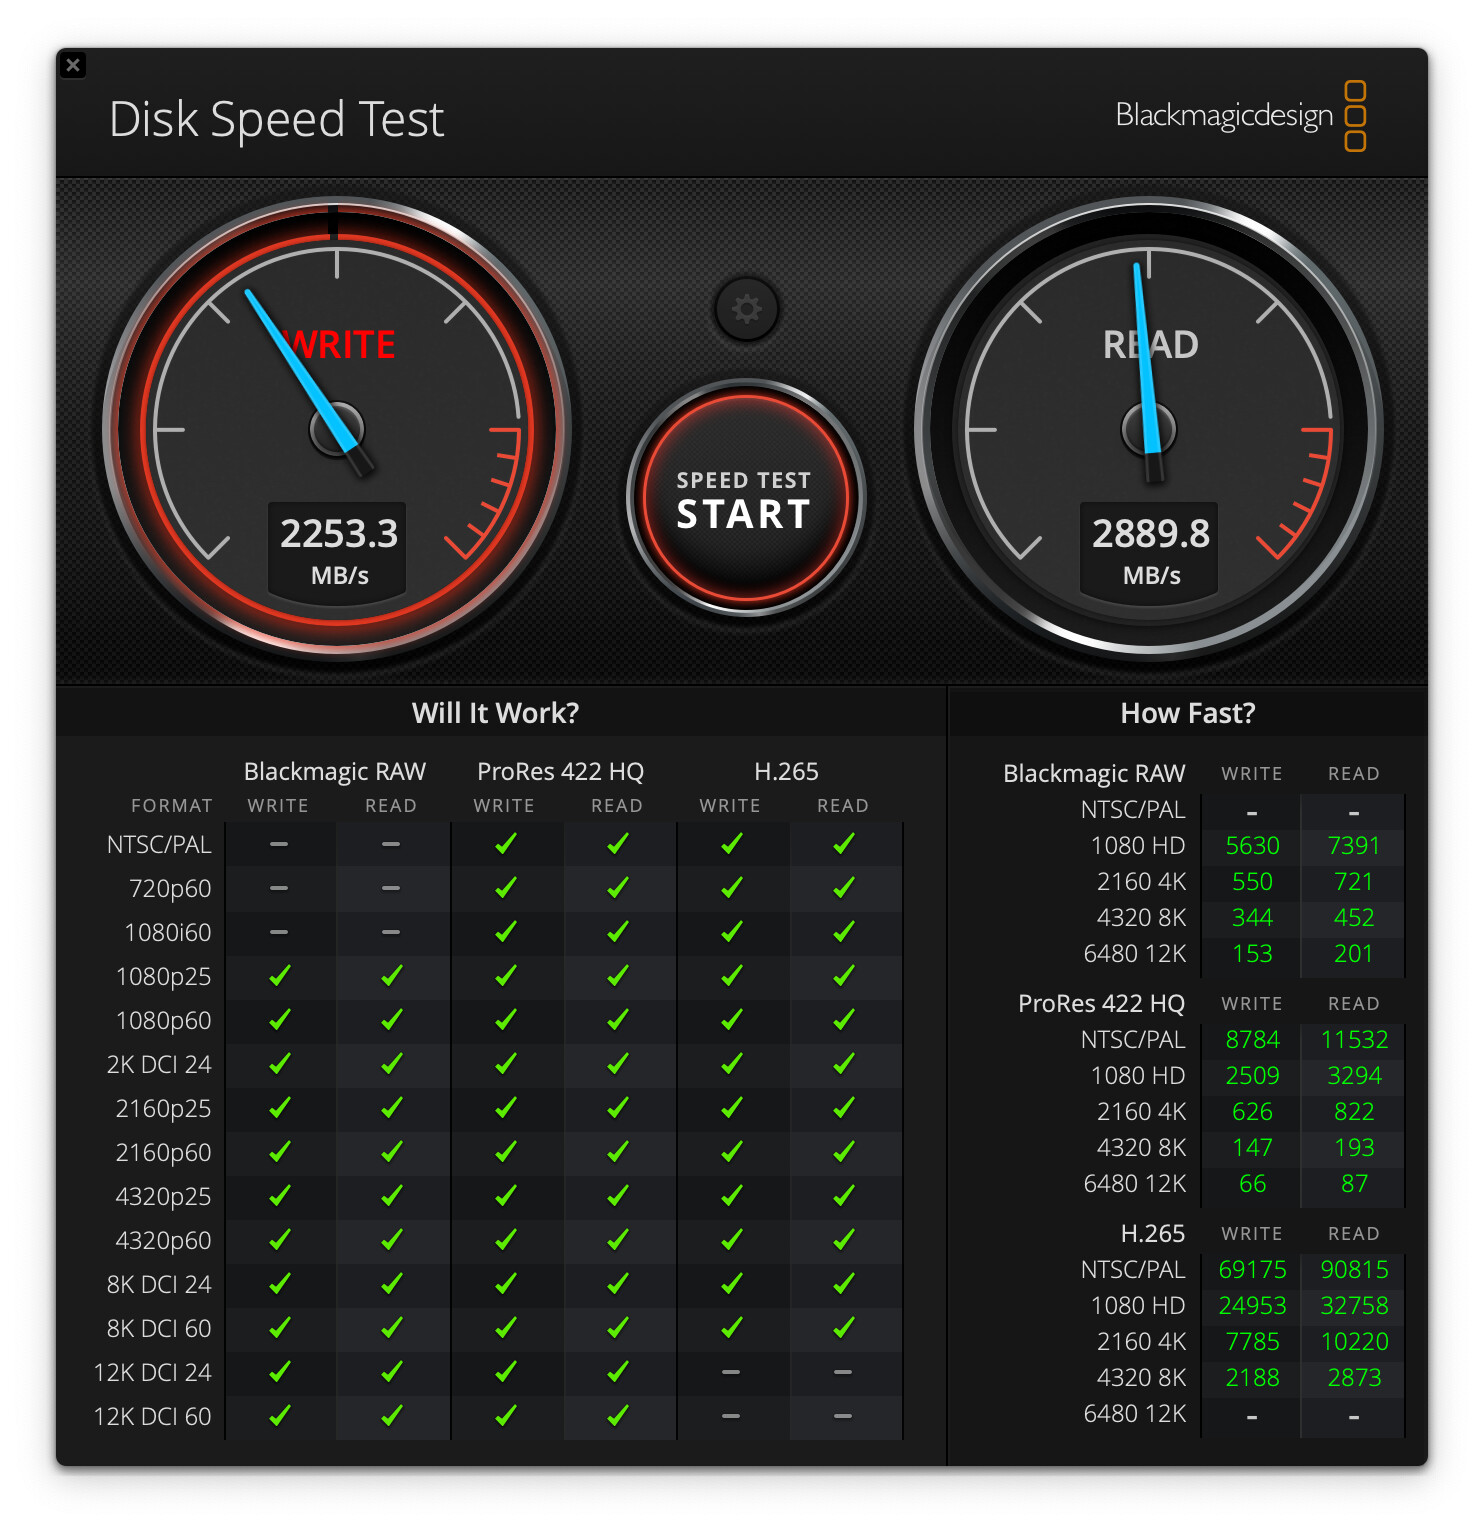Click Blackmagic RAW read checkmark for 8K DCI 24
The height and width of the screenshot is (1530, 1484).
pos(392,1283)
